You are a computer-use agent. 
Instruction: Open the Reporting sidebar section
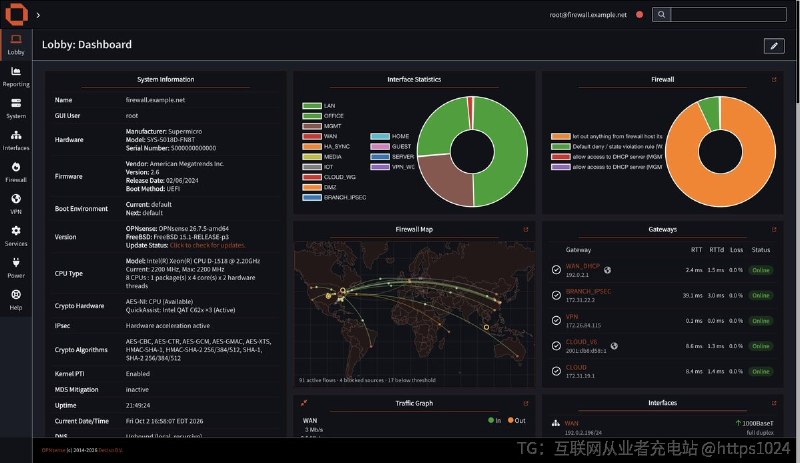tap(16, 77)
